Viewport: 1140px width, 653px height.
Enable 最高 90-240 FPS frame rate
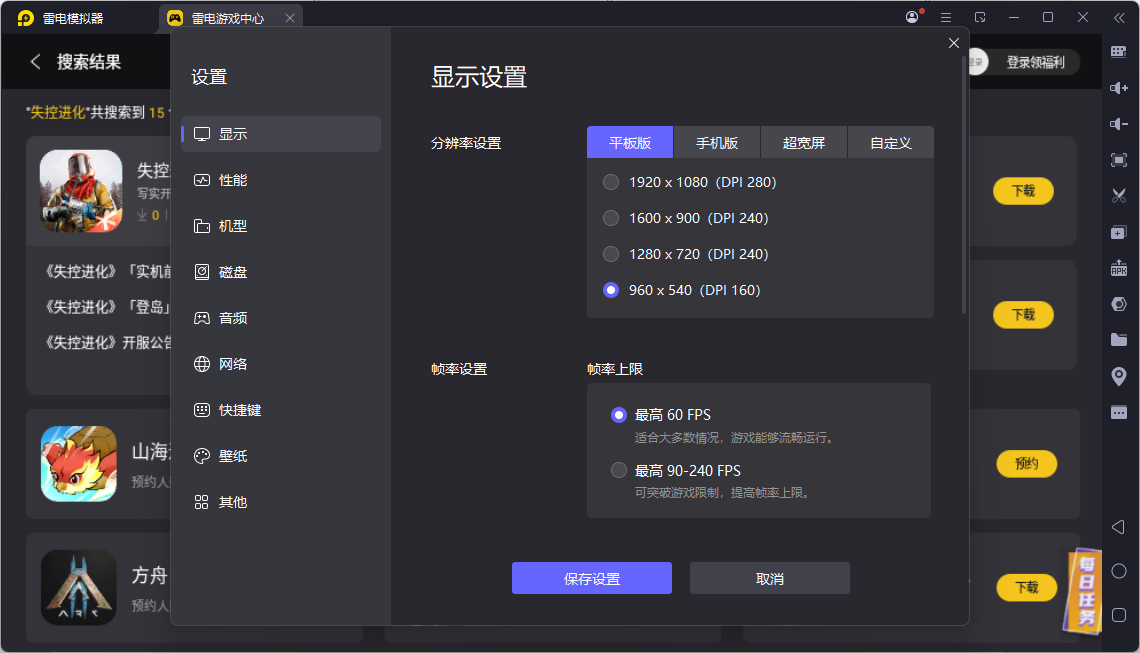pyautogui.click(x=619, y=470)
